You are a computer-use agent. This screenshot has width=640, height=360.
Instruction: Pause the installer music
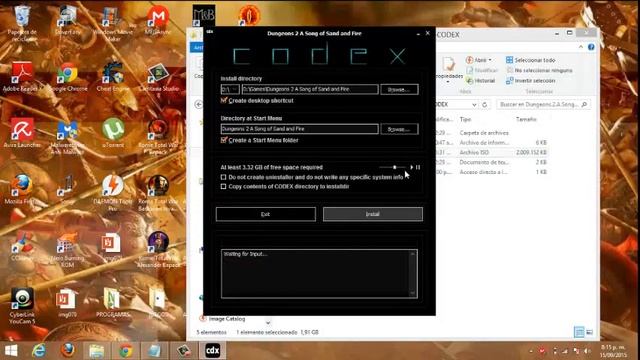[418, 167]
